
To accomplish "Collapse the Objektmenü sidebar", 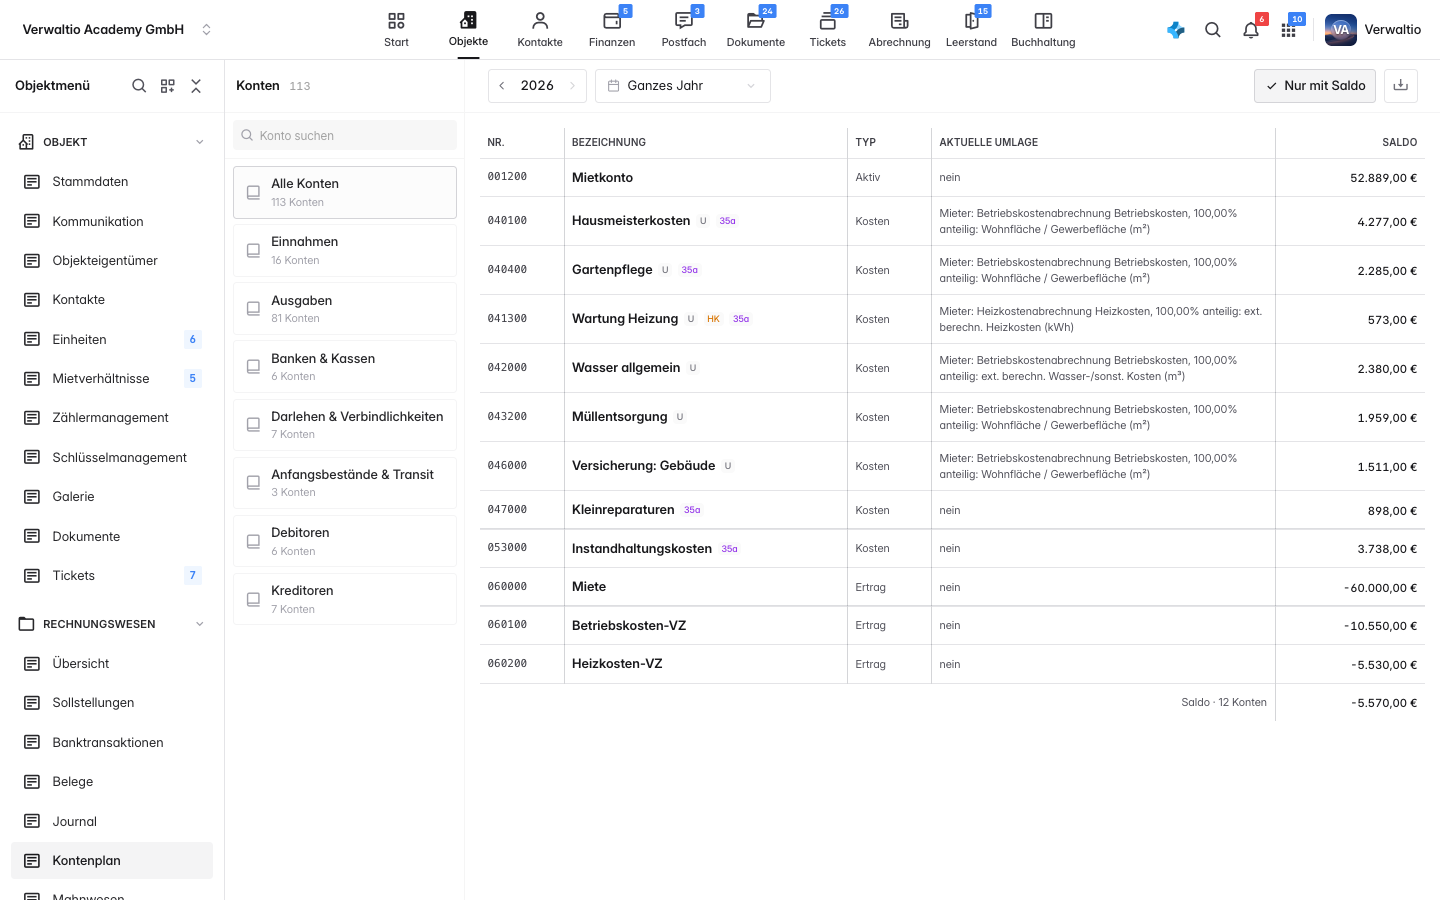I will [196, 86].
